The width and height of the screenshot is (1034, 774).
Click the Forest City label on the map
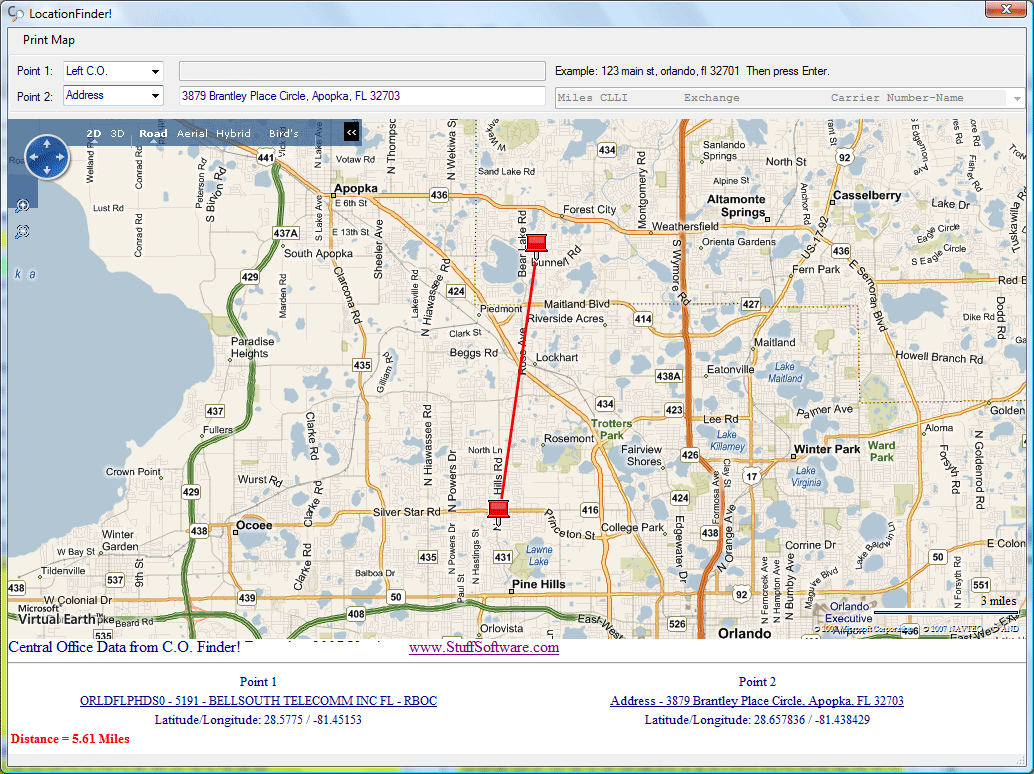coord(590,210)
